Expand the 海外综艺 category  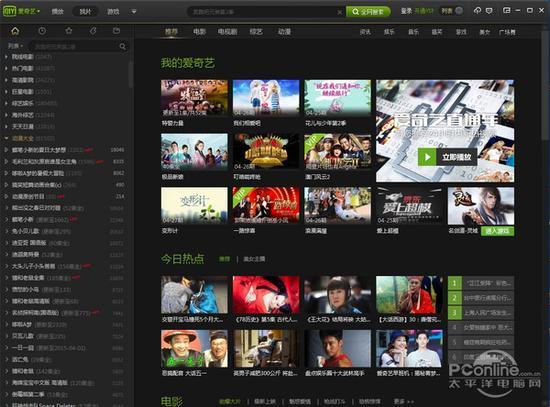[6, 115]
